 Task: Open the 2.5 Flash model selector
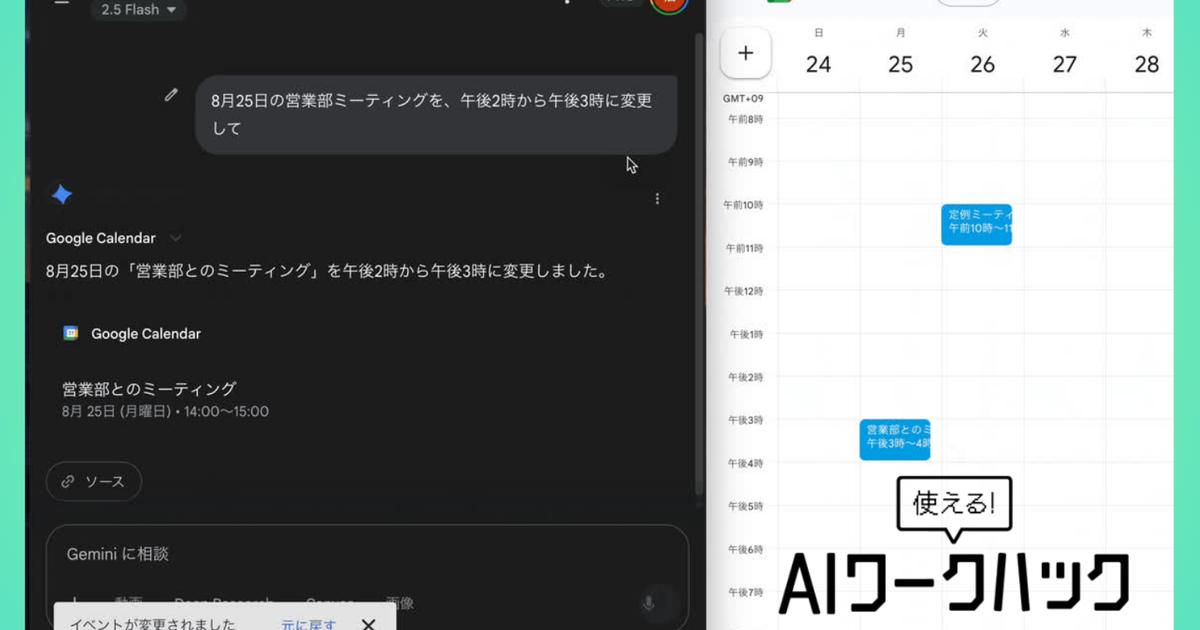pyautogui.click(x=138, y=10)
